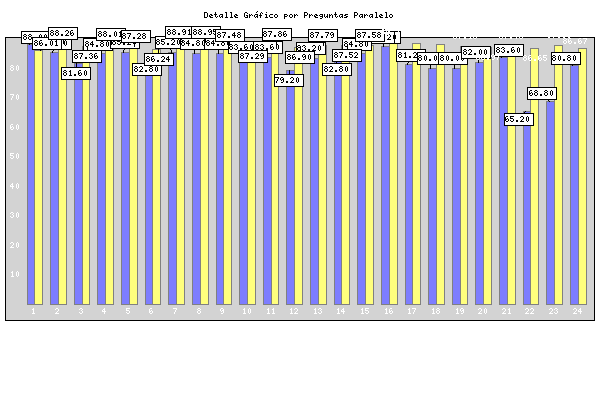Click the 83.20 value label
This screenshot has height=400, width=600.
coord(311,48)
